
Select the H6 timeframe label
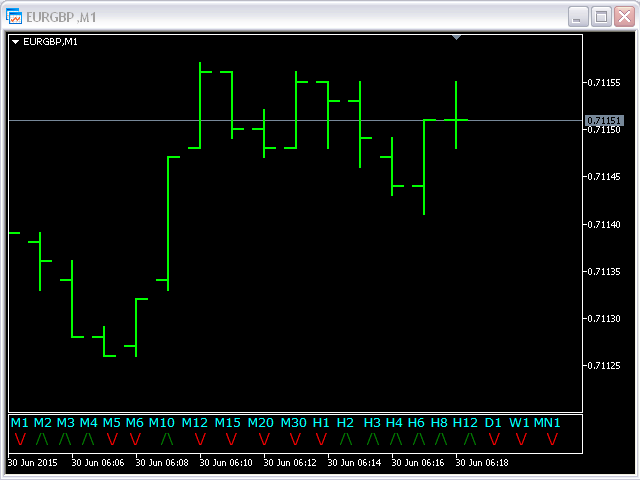(x=416, y=422)
